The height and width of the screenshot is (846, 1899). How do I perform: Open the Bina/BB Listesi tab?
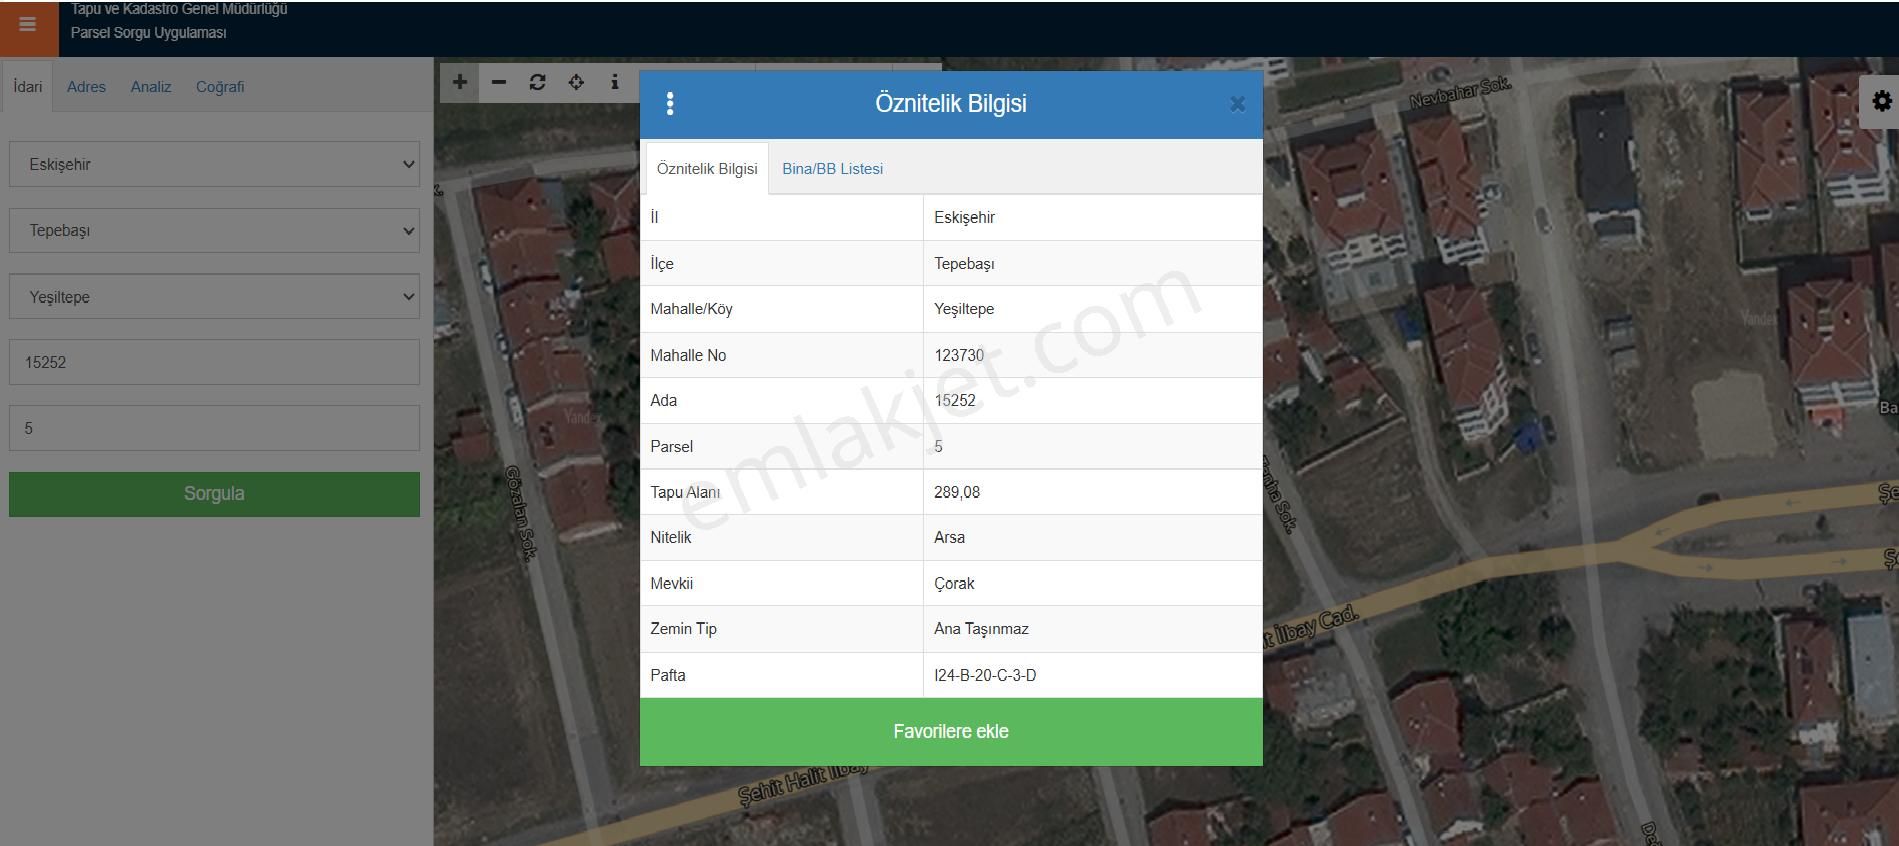[x=832, y=169]
